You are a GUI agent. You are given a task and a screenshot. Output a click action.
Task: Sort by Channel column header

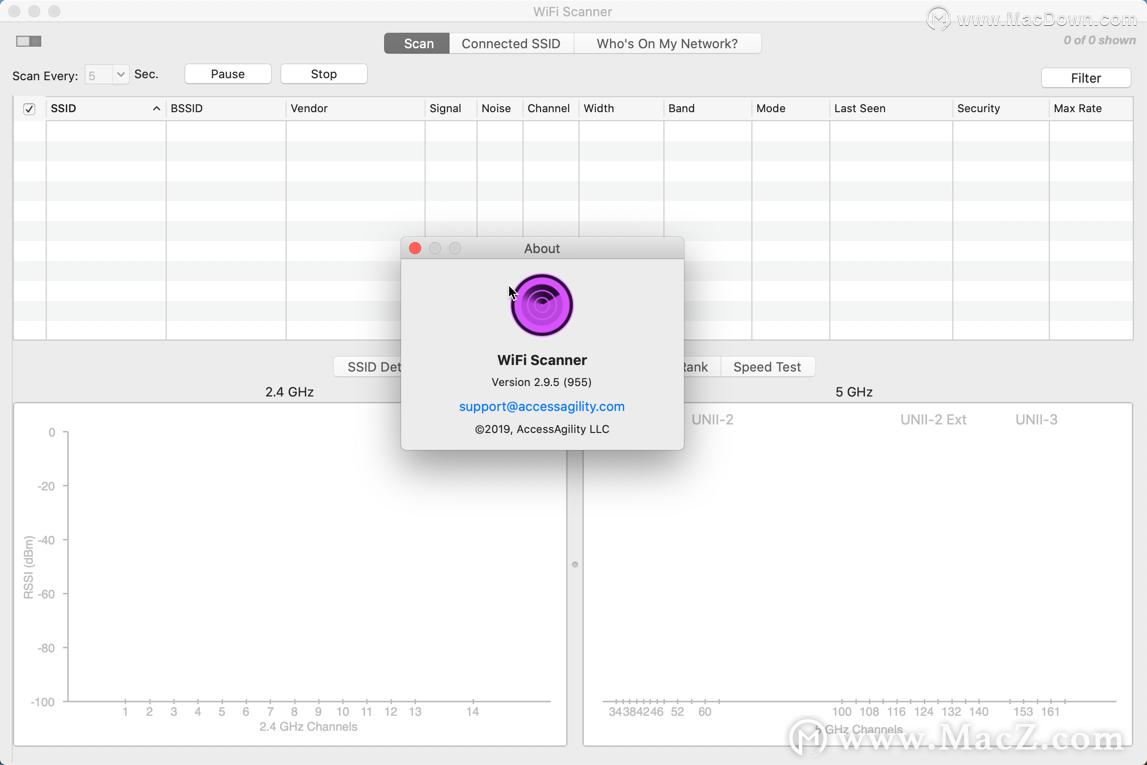pos(551,108)
